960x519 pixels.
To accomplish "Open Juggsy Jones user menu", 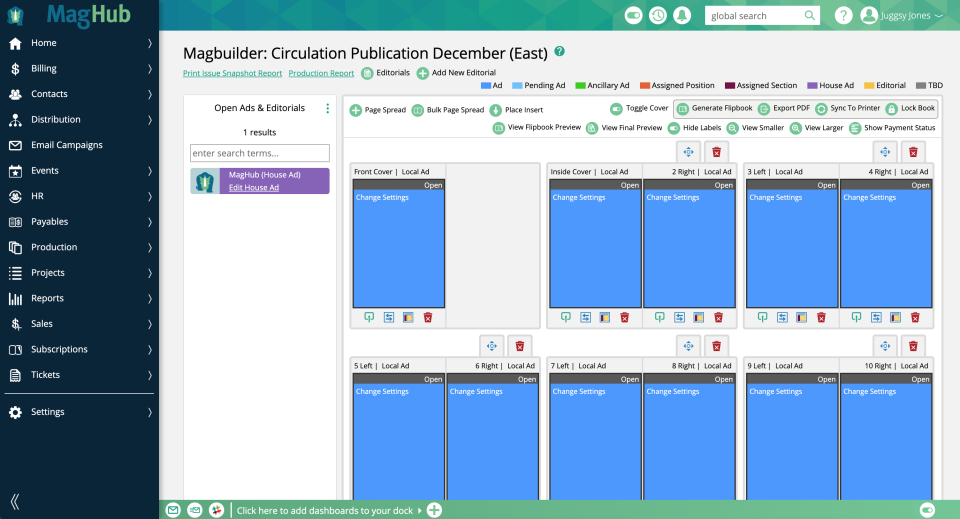I will (902, 15).
